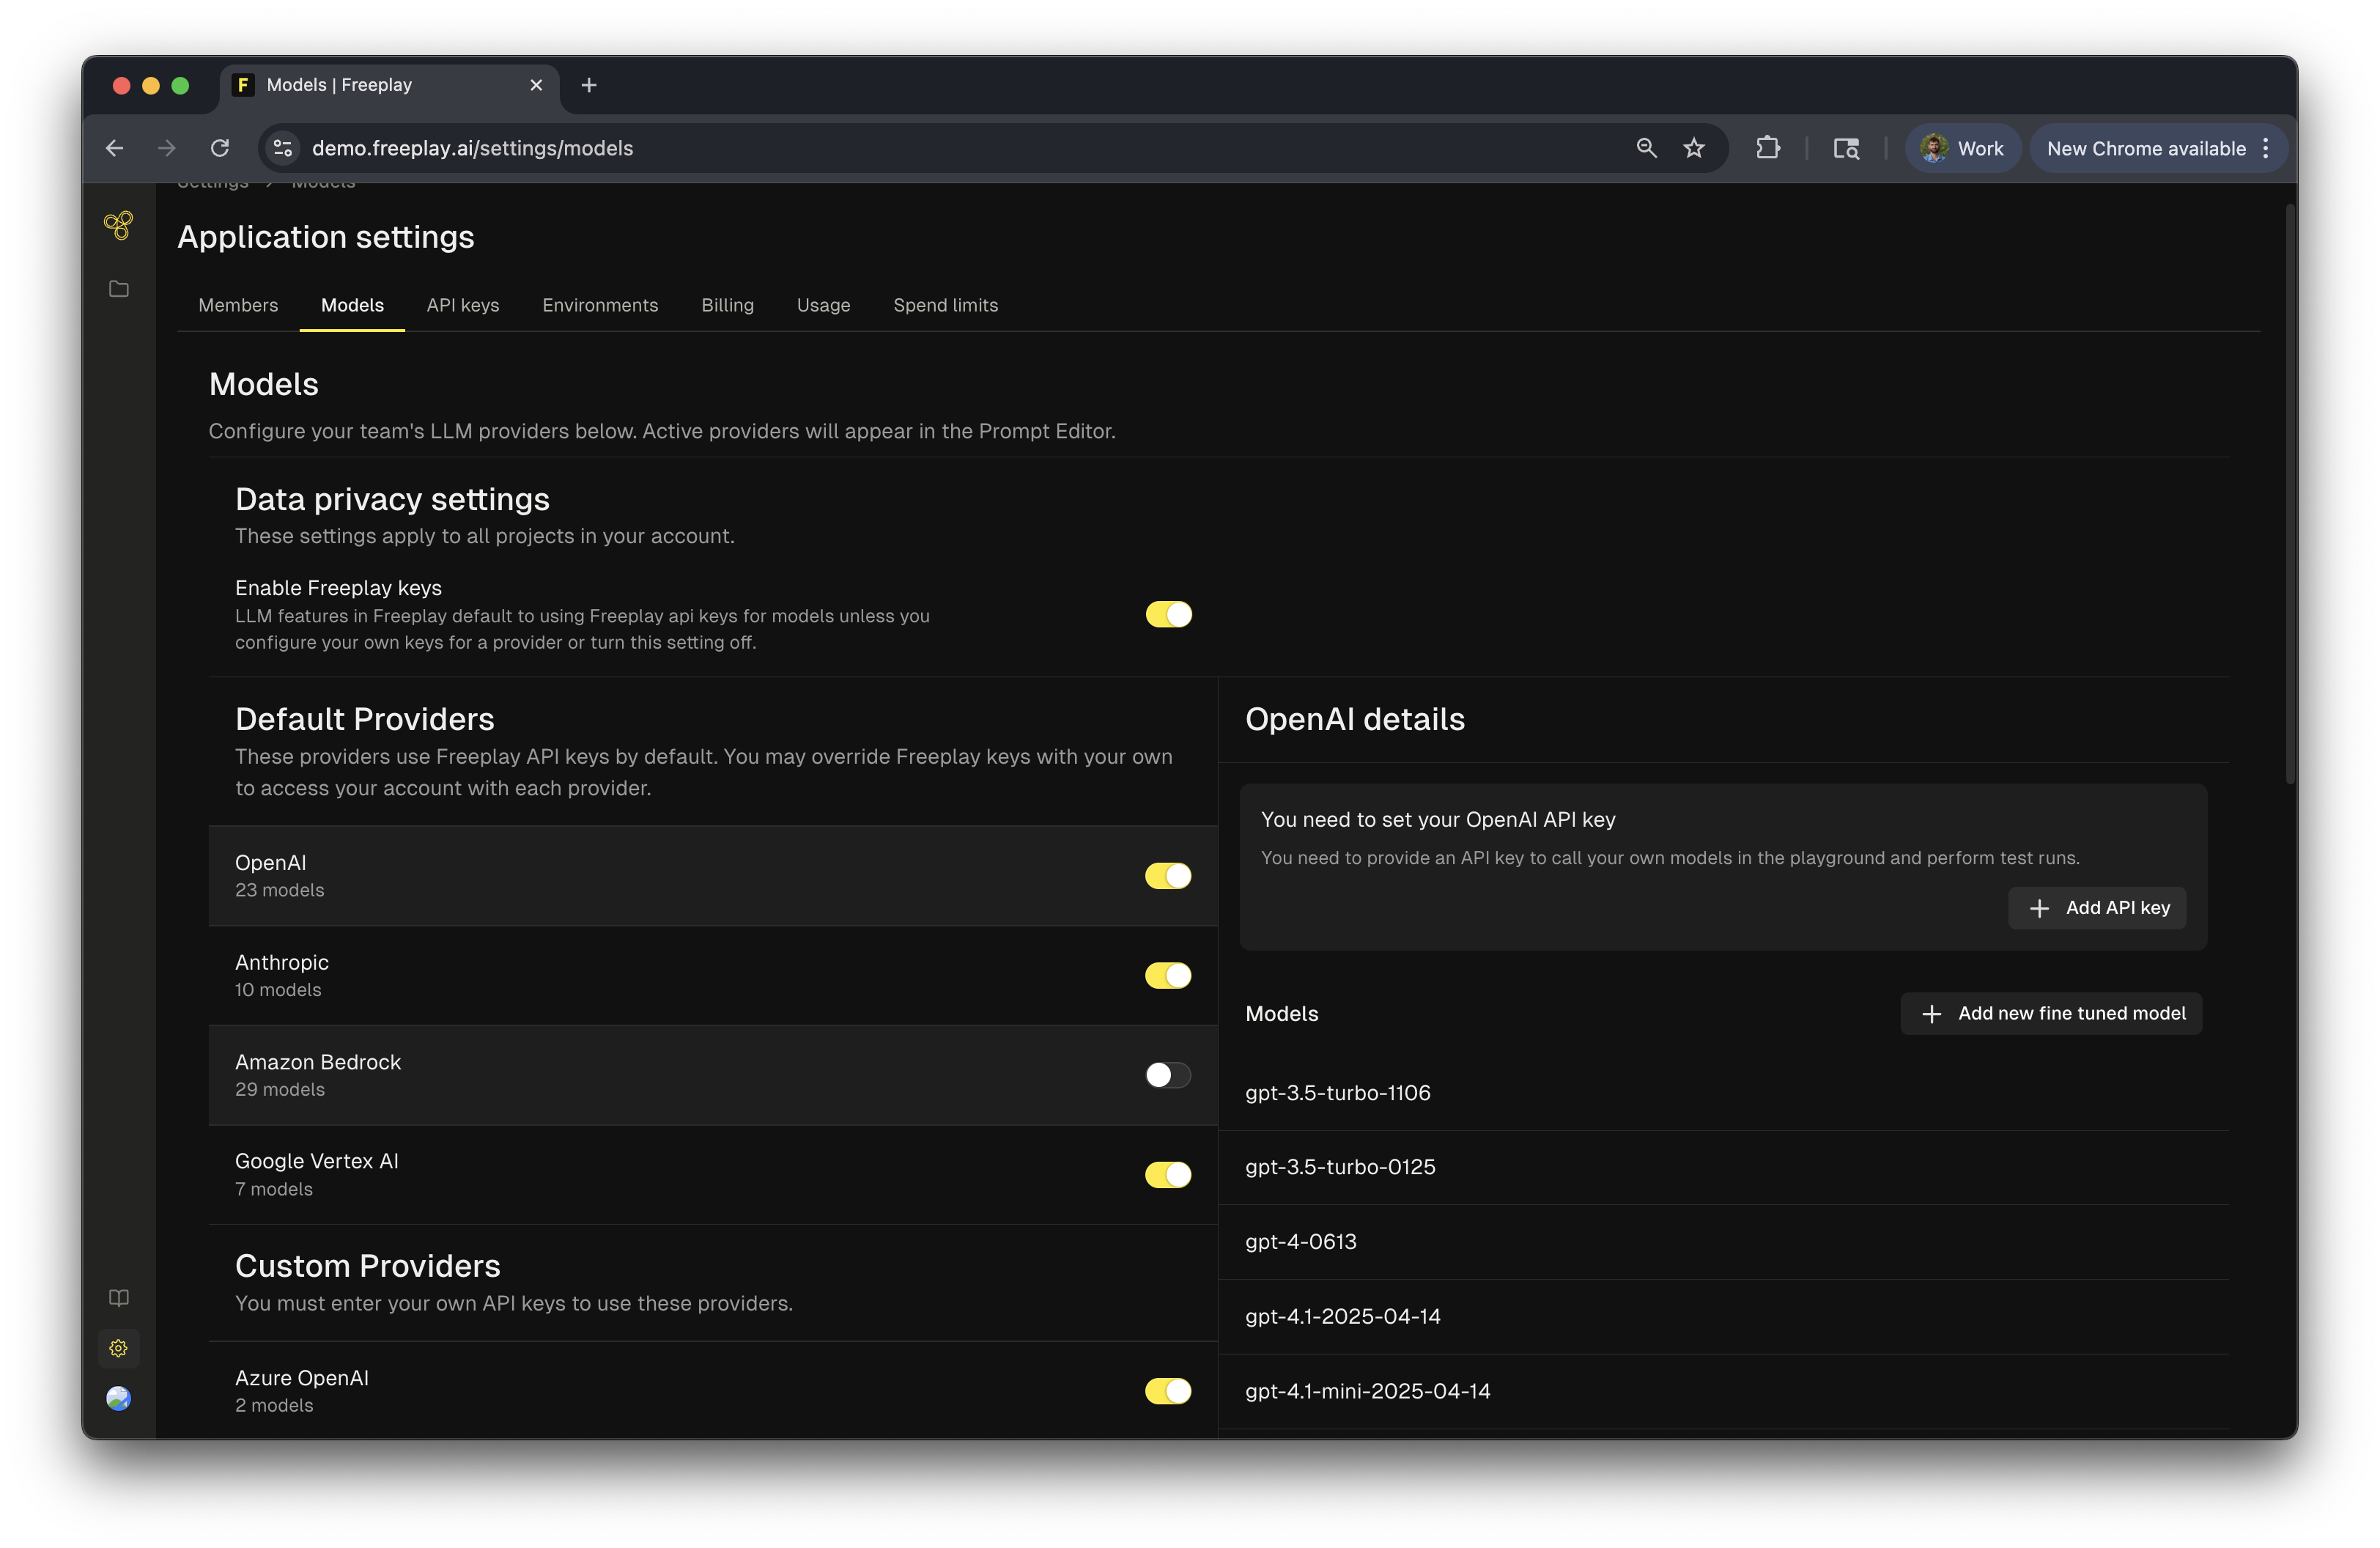
Task: Click the Freeplay logo icon in sidebar
Action: pos(118,224)
